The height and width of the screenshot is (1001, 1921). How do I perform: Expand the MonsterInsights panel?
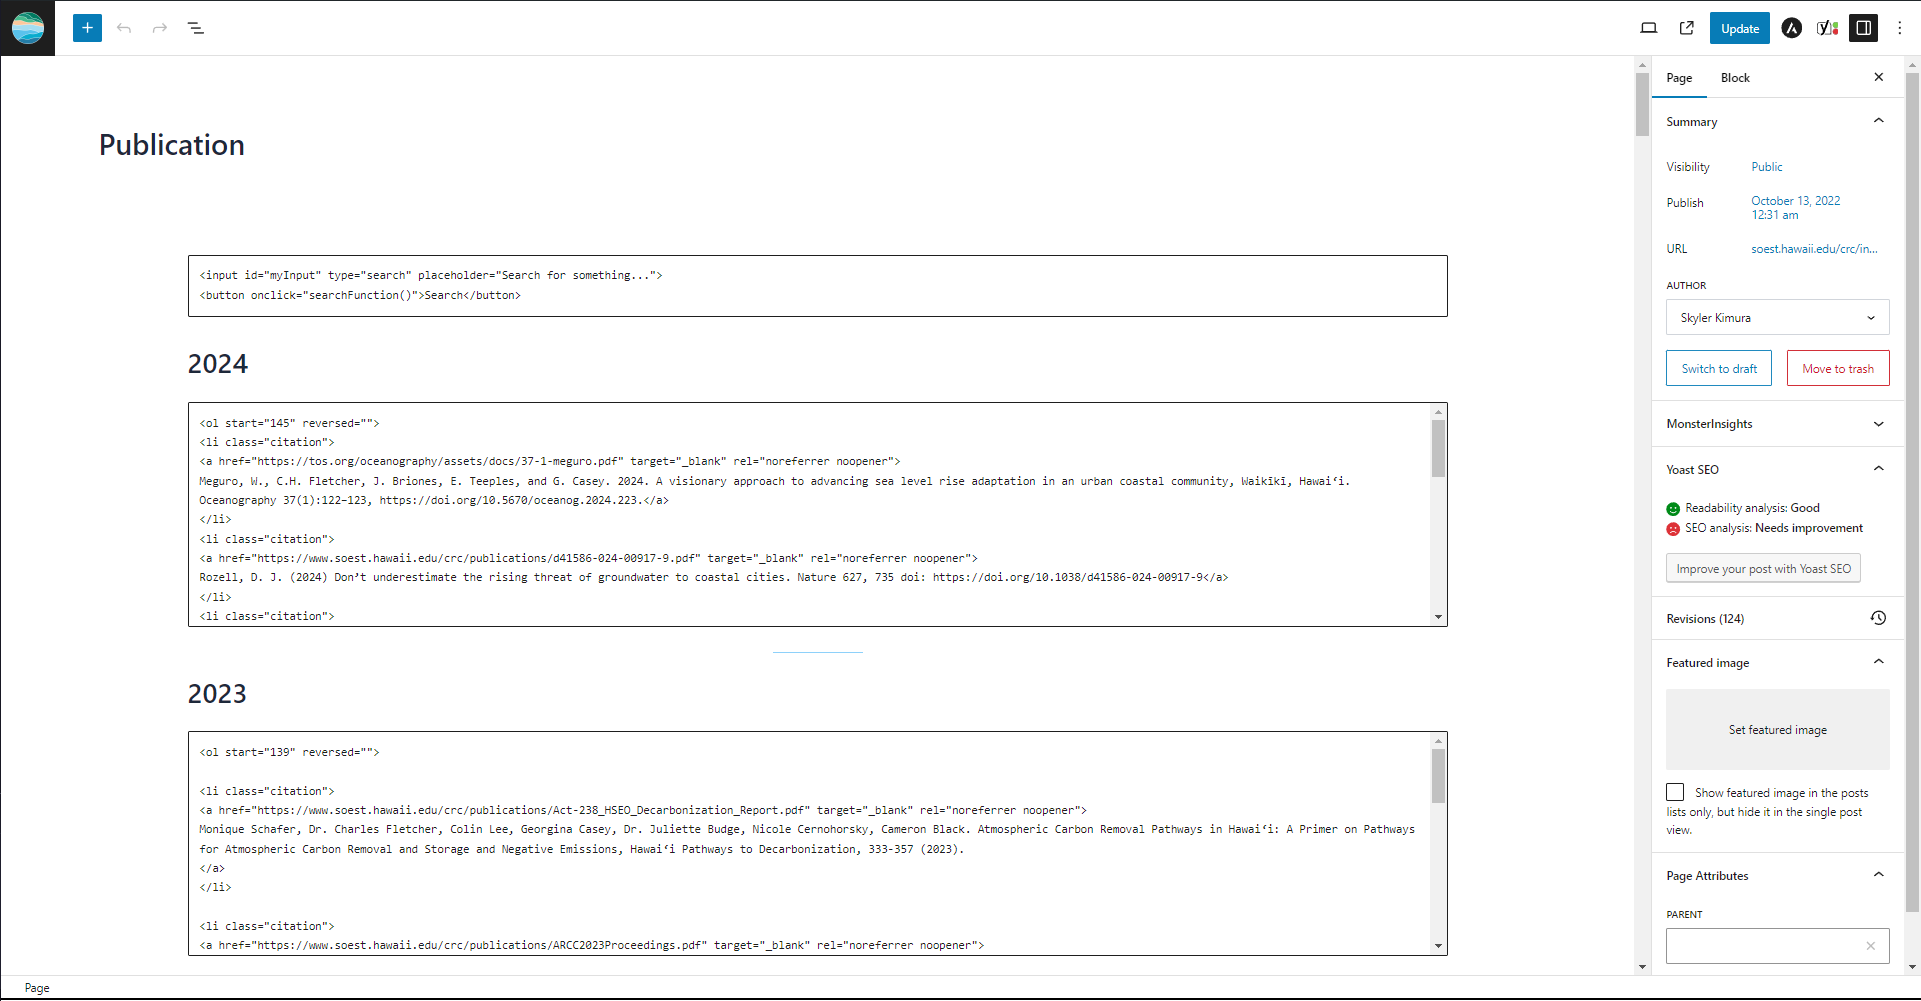click(1777, 424)
